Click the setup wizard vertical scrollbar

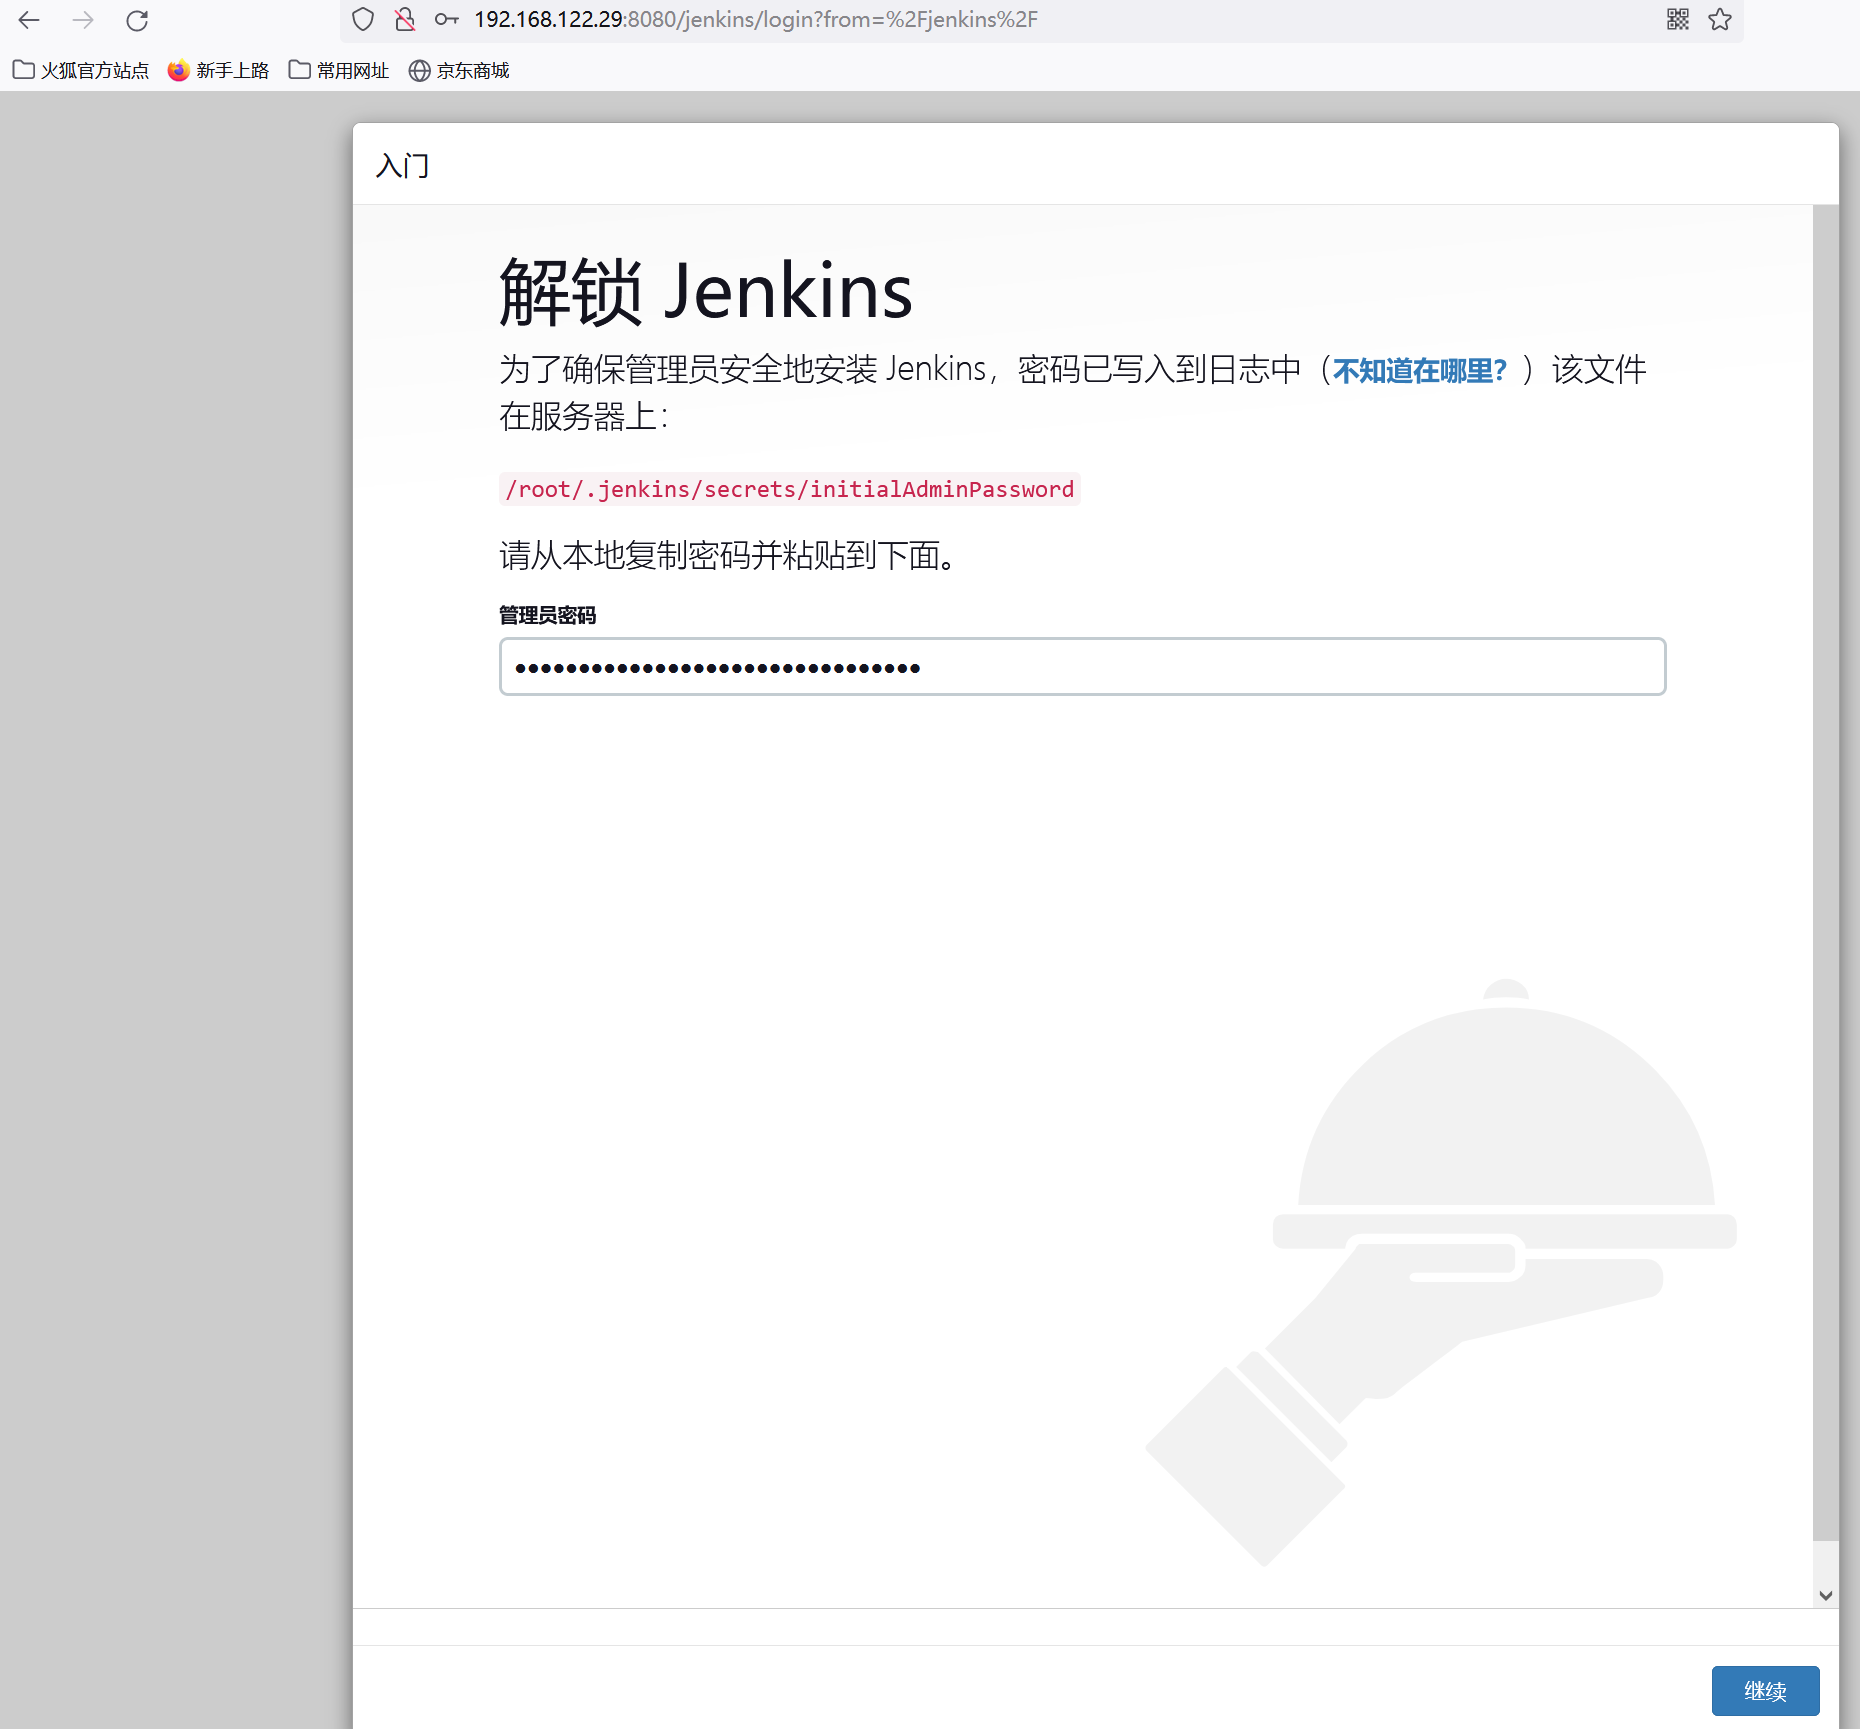click(x=1825, y=872)
